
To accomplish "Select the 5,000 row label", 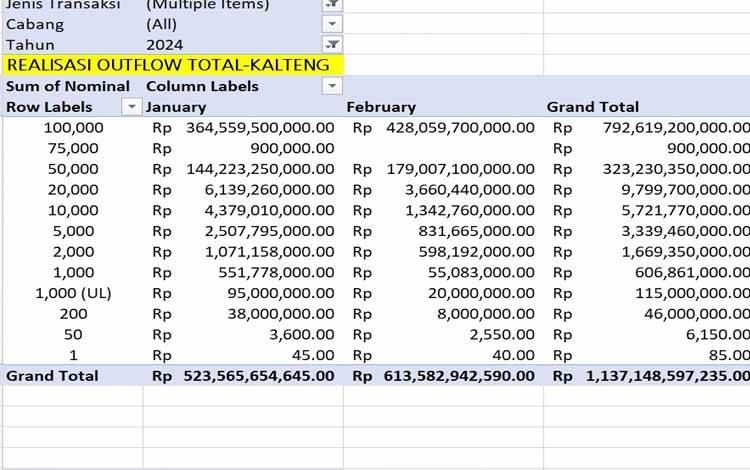I will coord(73,231).
